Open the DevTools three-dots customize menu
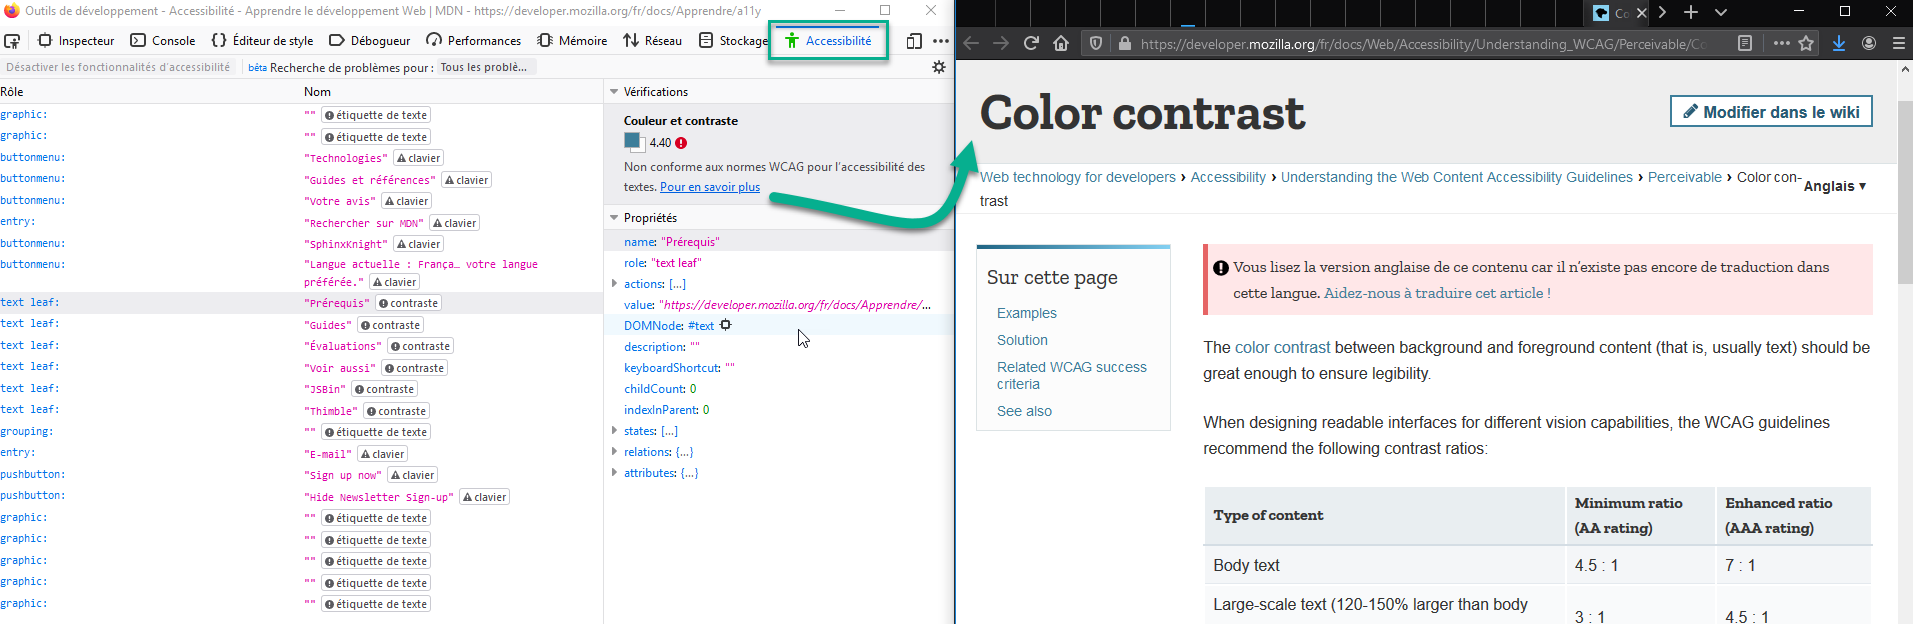The image size is (1913, 624). pyautogui.click(x=941, y=41)
